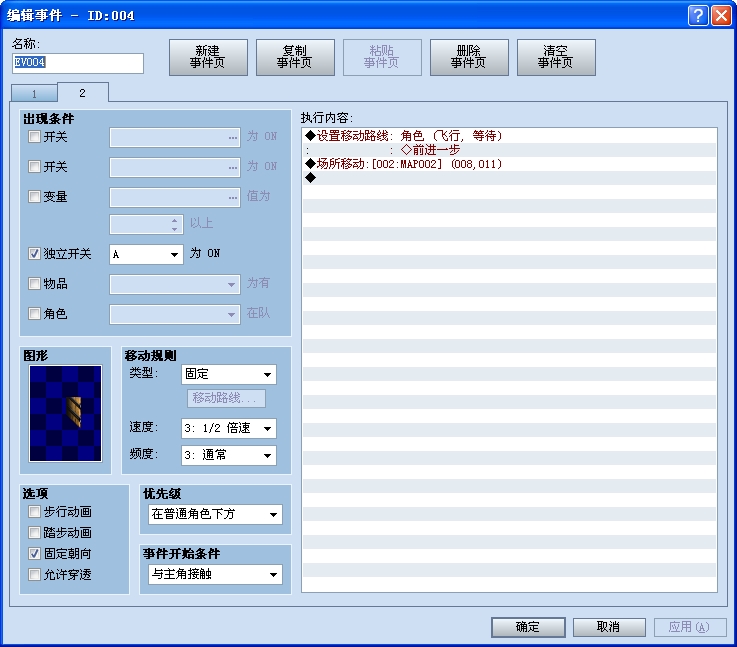The height and width of the screenshot is (647, 737).
Task: Expand the 优先级 priority dropdown
Action: click(x=214, y=515)
